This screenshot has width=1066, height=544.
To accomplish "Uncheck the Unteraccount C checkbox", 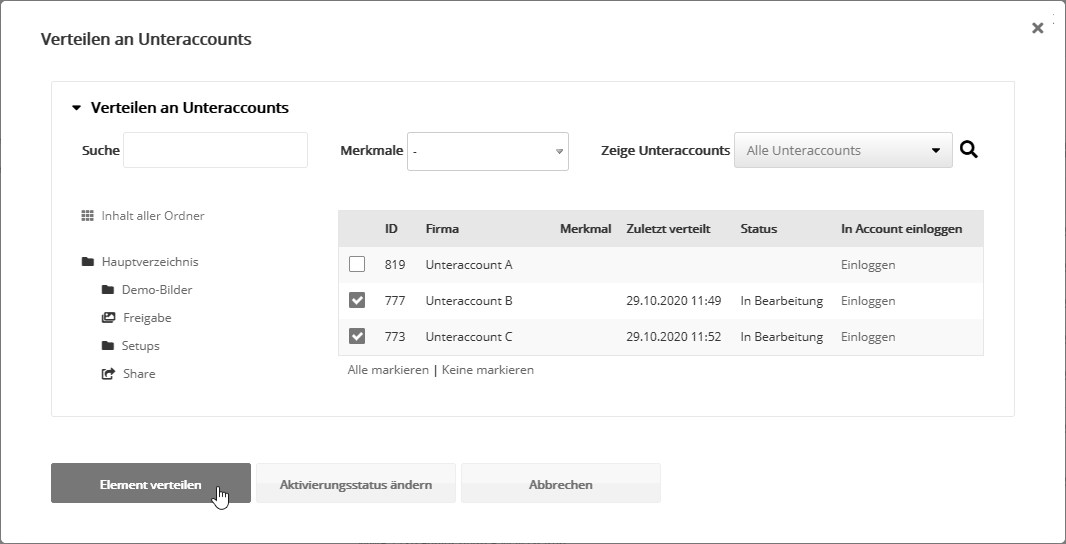I will (357, 337).
